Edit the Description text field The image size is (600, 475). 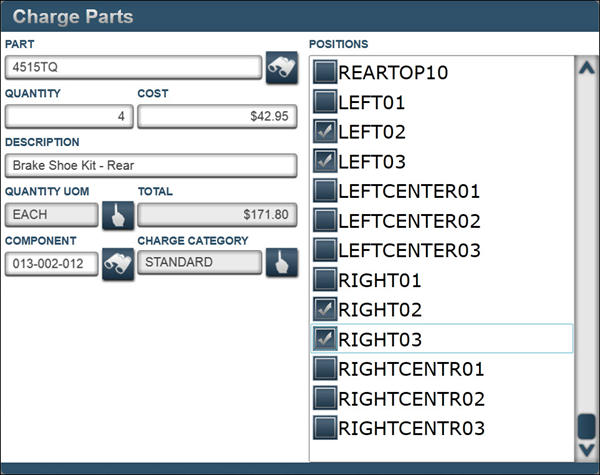point(151,166)
